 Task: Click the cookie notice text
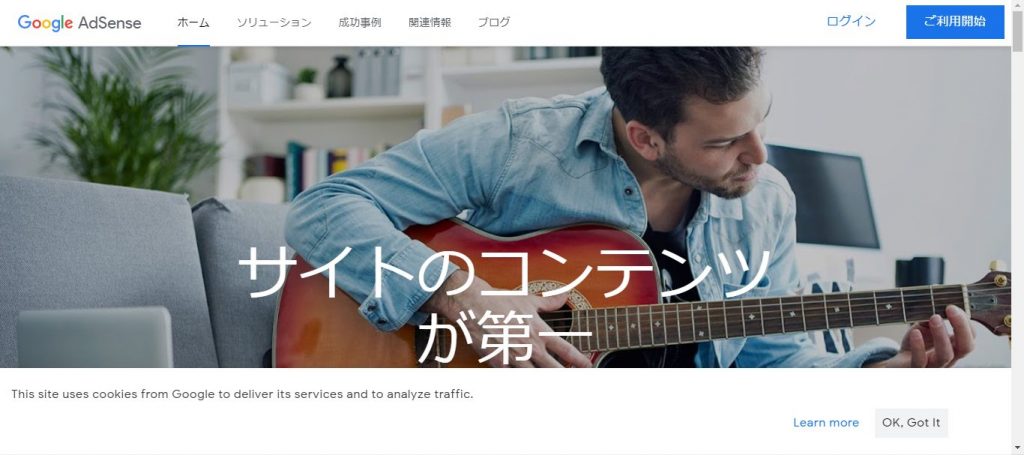tap(242, 394)
